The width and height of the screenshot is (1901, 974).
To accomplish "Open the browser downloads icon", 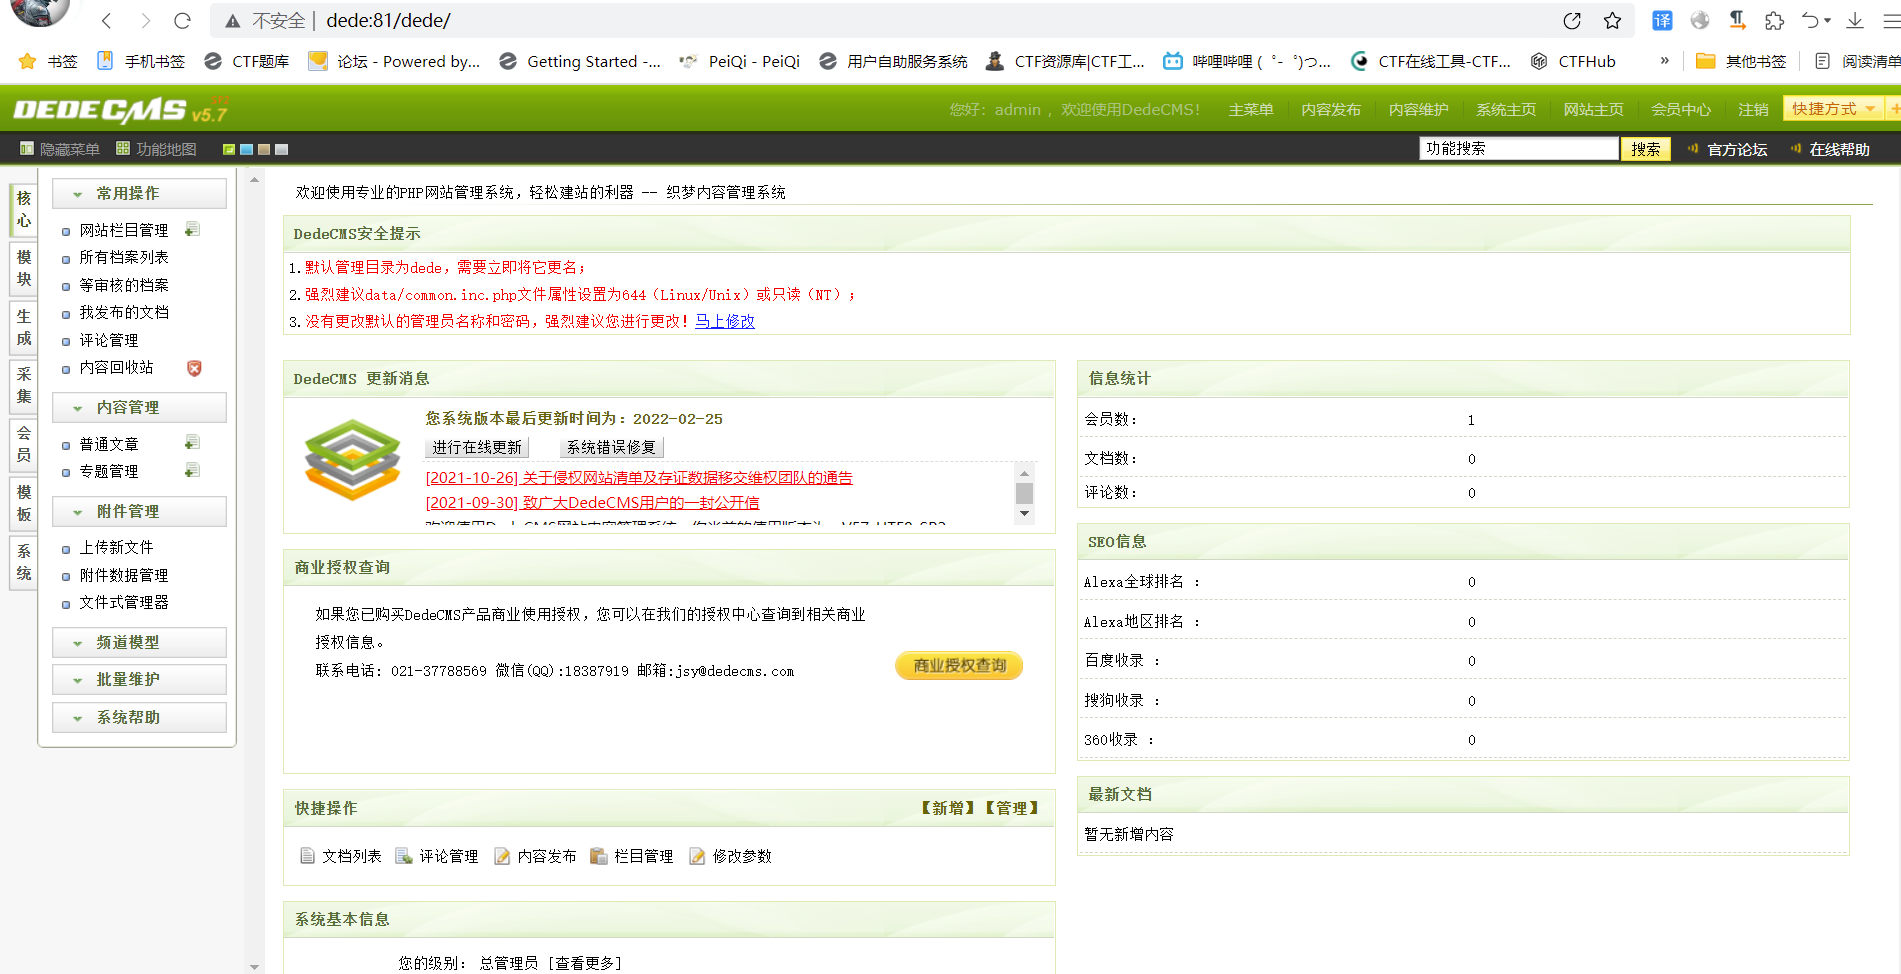I will (1855, 21).
